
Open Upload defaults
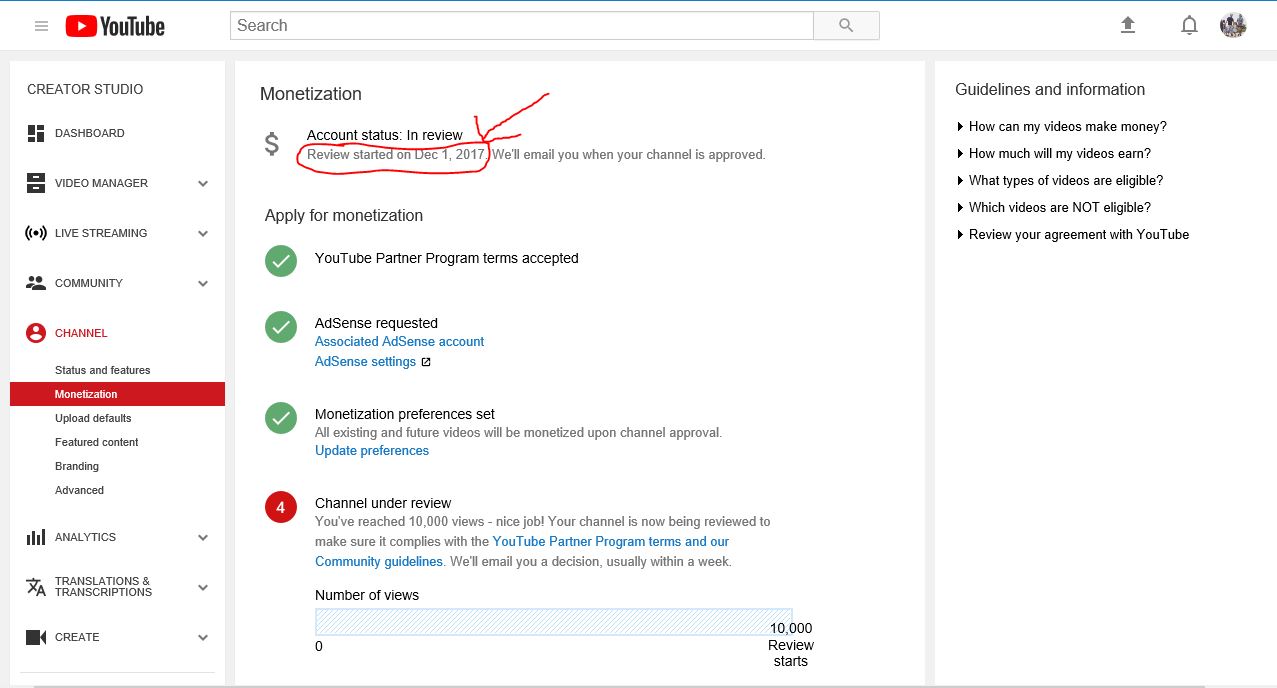coord(93,418)
